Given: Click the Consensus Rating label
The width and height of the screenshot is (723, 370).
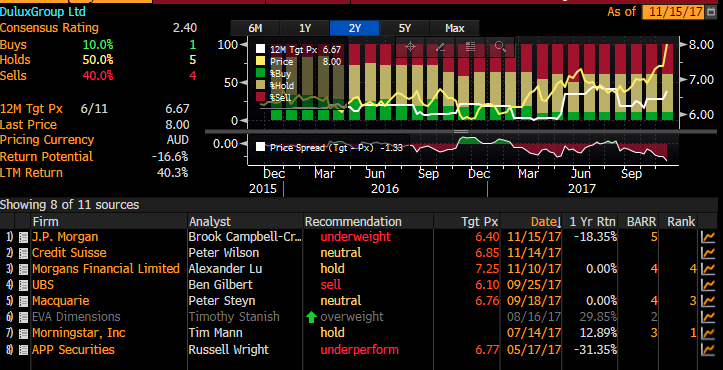Looking at the screenshot, I should (x=49, y=28).
